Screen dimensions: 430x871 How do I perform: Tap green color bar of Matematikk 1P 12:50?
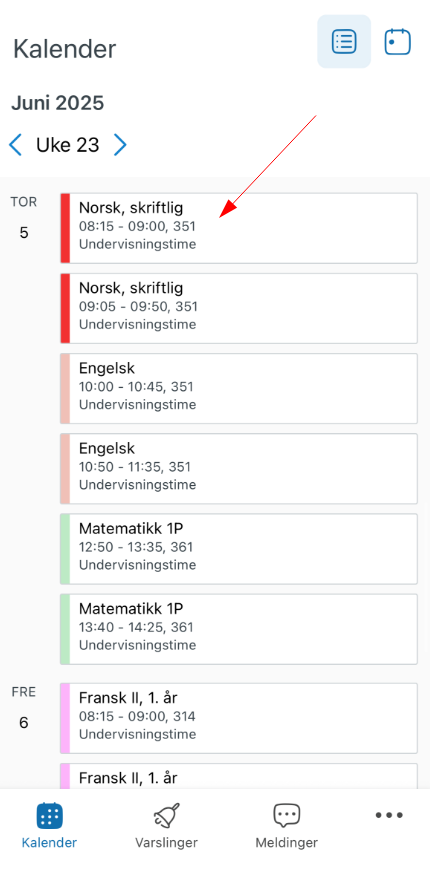[65, 549]
